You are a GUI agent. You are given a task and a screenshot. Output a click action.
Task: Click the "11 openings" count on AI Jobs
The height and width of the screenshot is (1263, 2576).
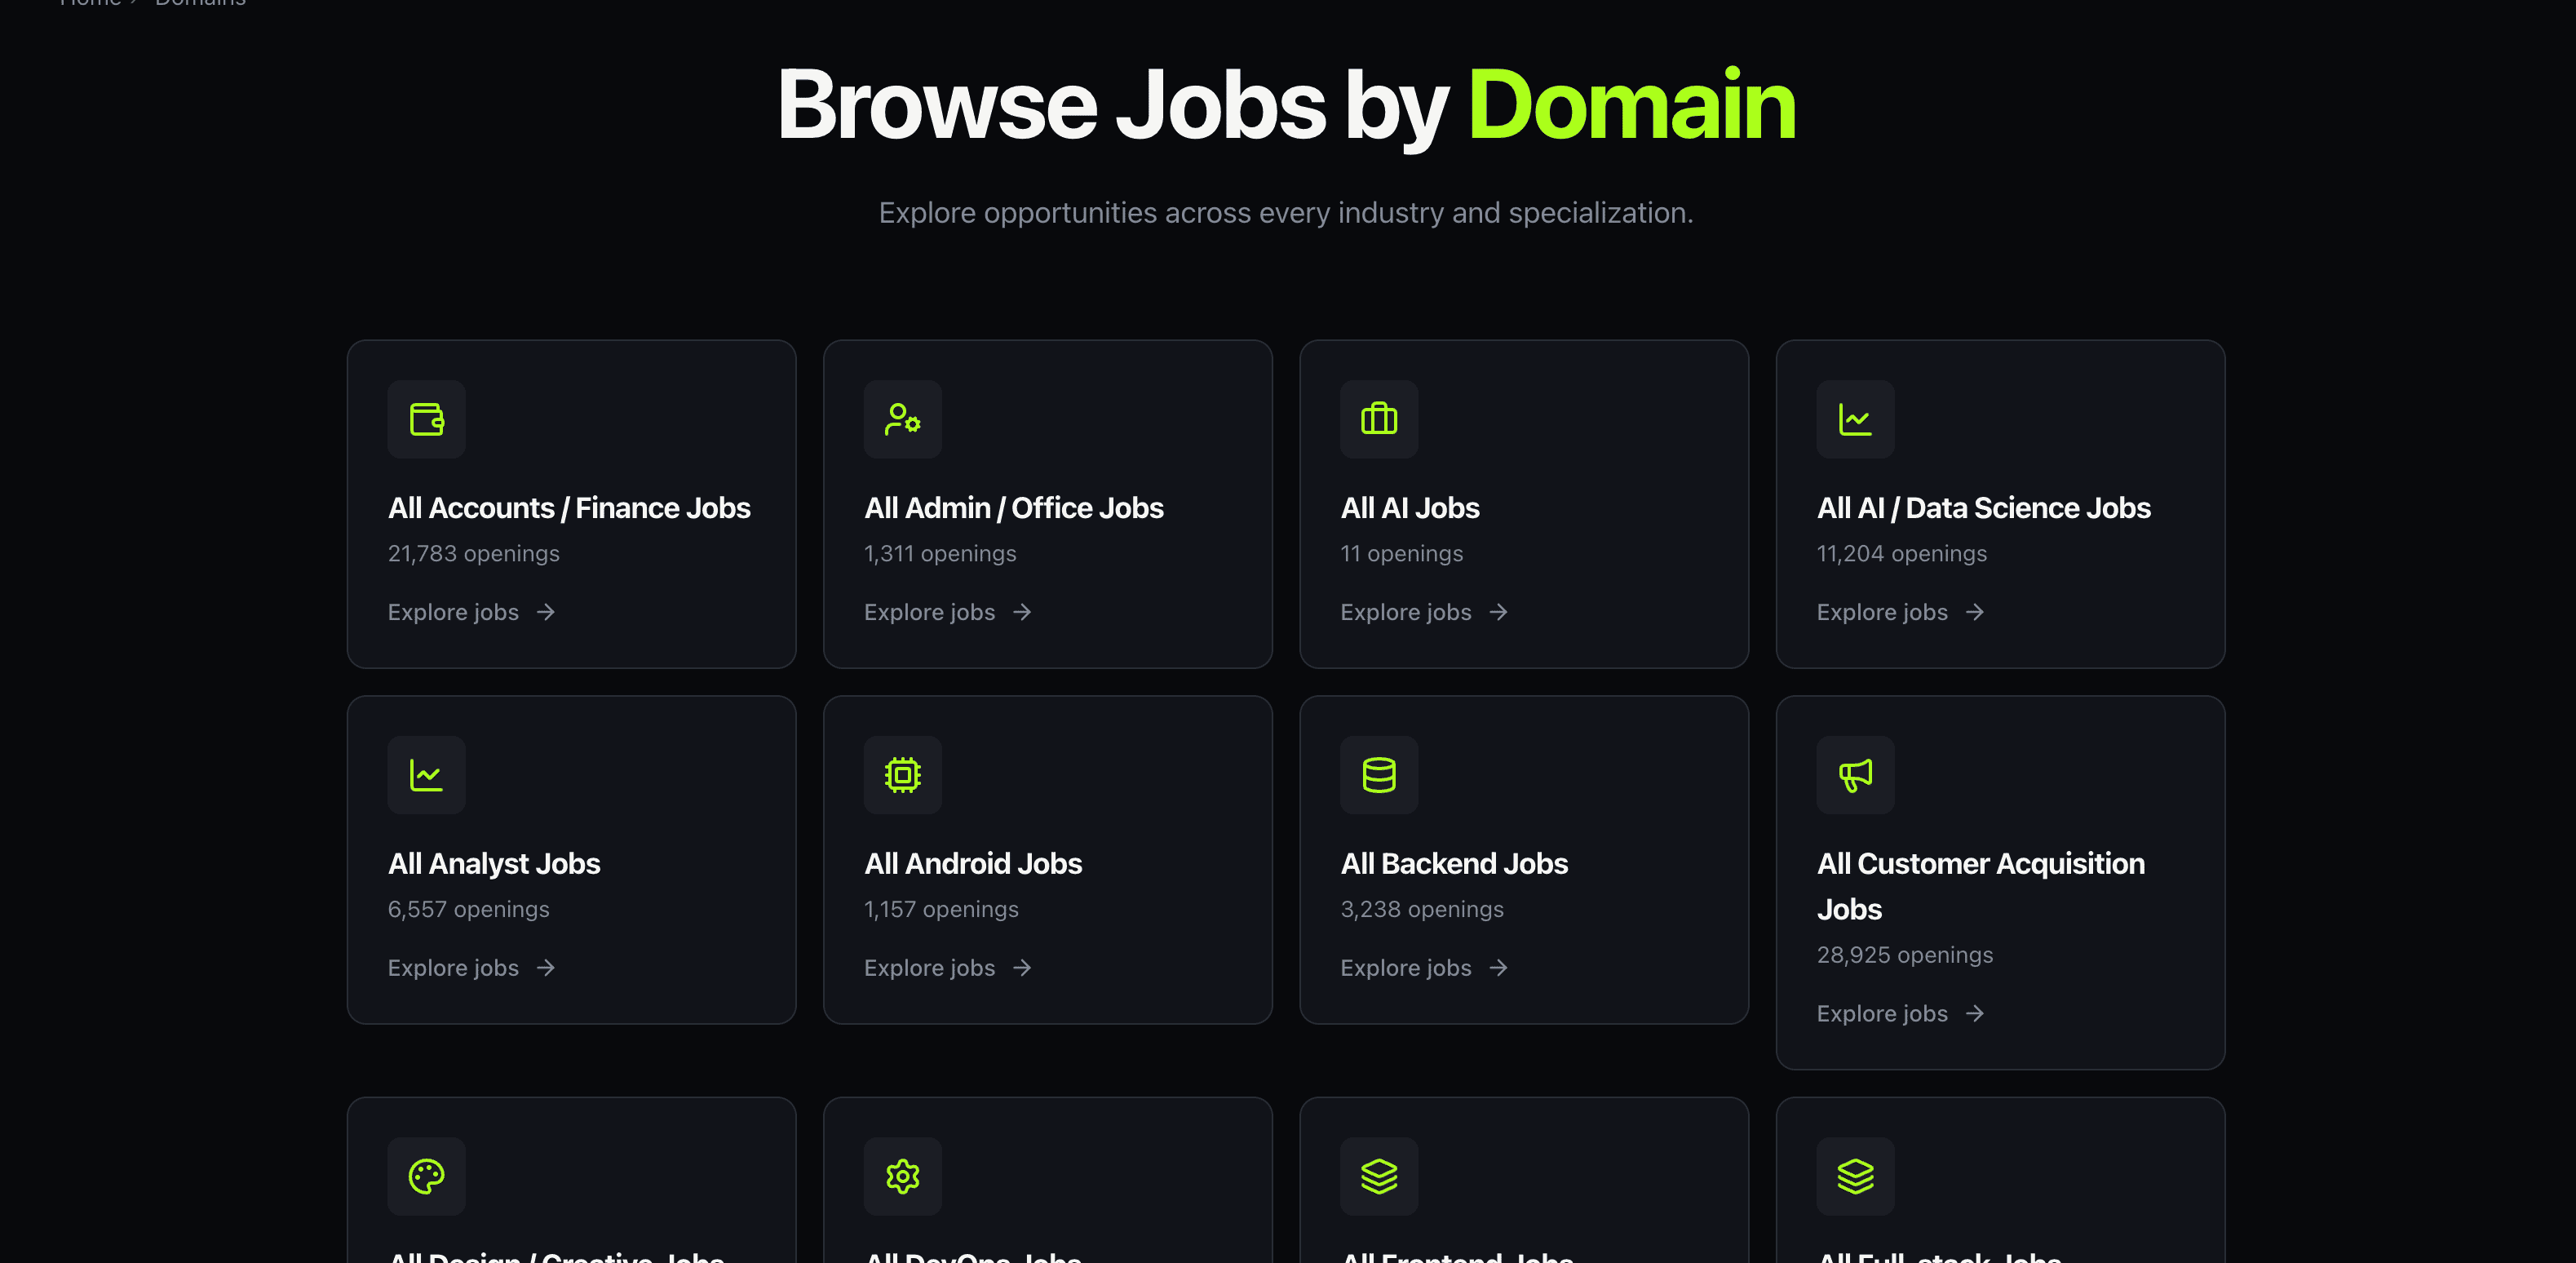[x=1402, y=554]
